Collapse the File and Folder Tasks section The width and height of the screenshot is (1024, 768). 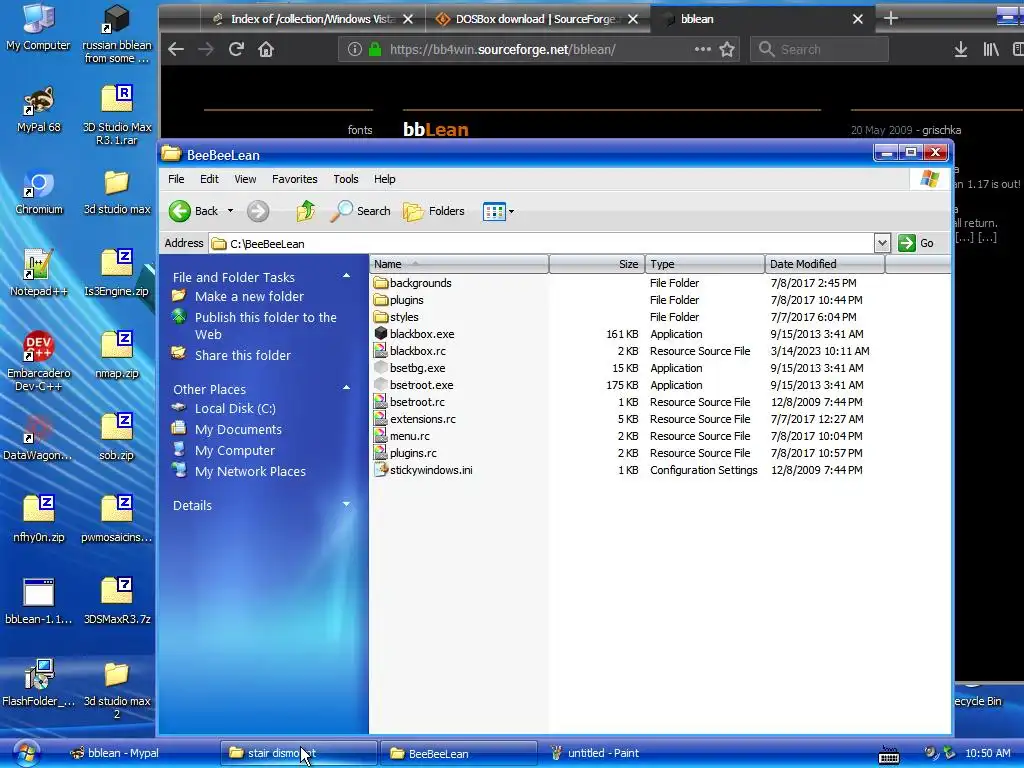(x=346, y=276)
